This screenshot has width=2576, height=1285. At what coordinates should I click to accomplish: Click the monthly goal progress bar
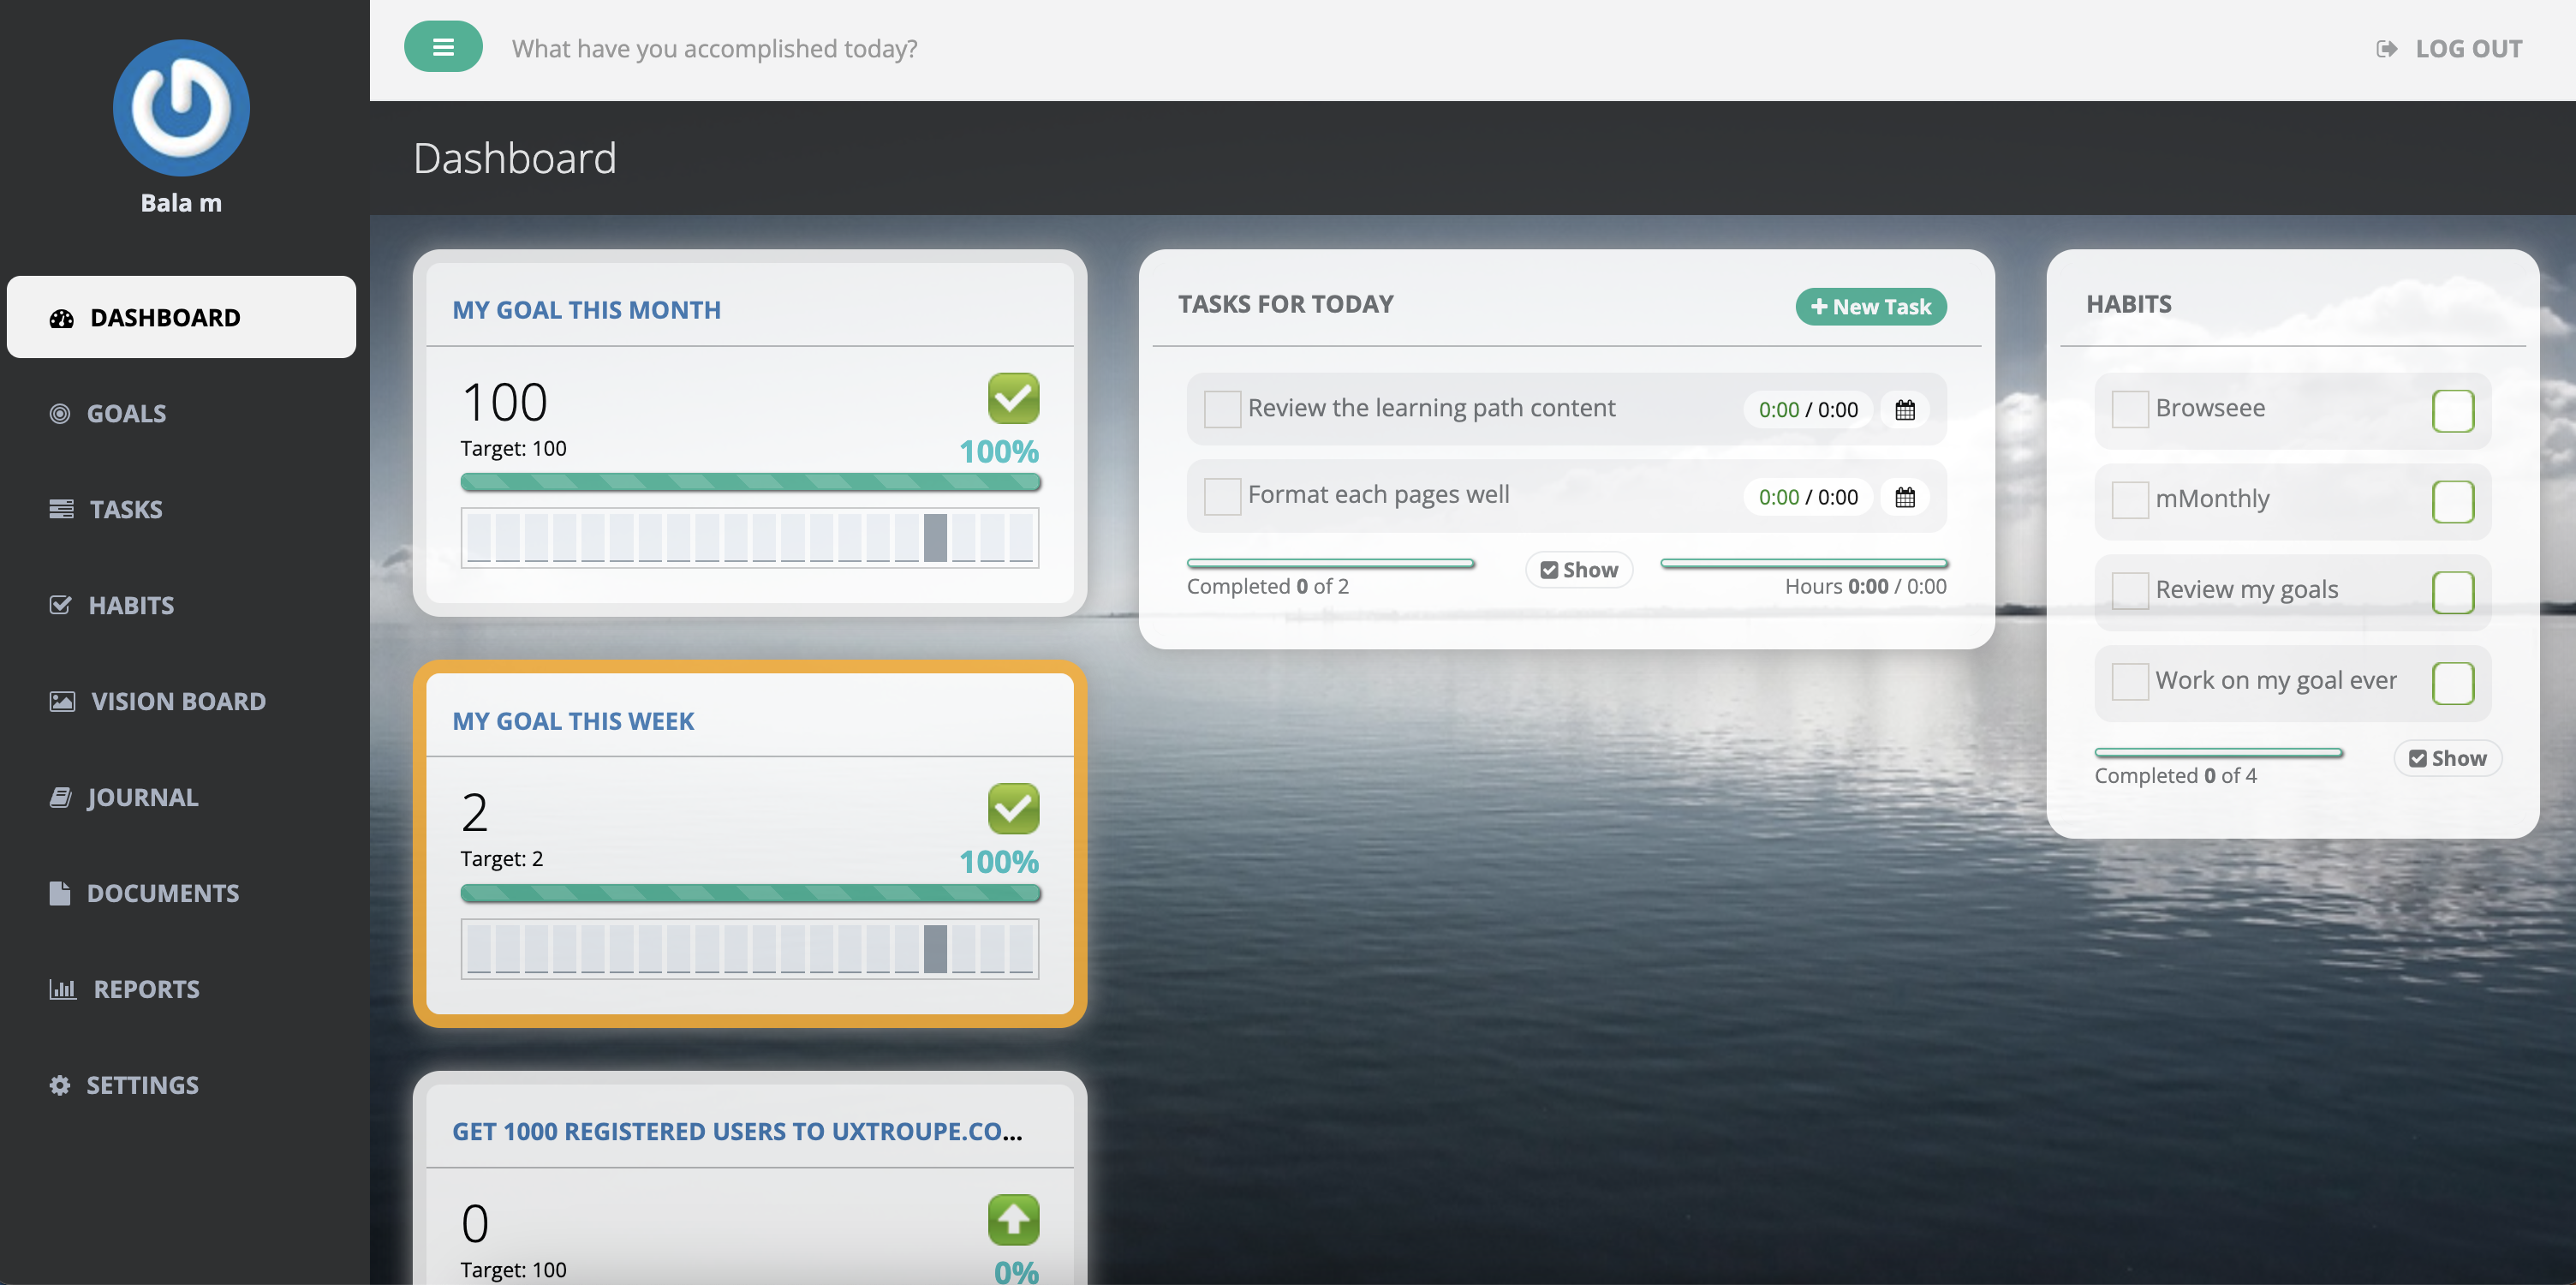749,482
